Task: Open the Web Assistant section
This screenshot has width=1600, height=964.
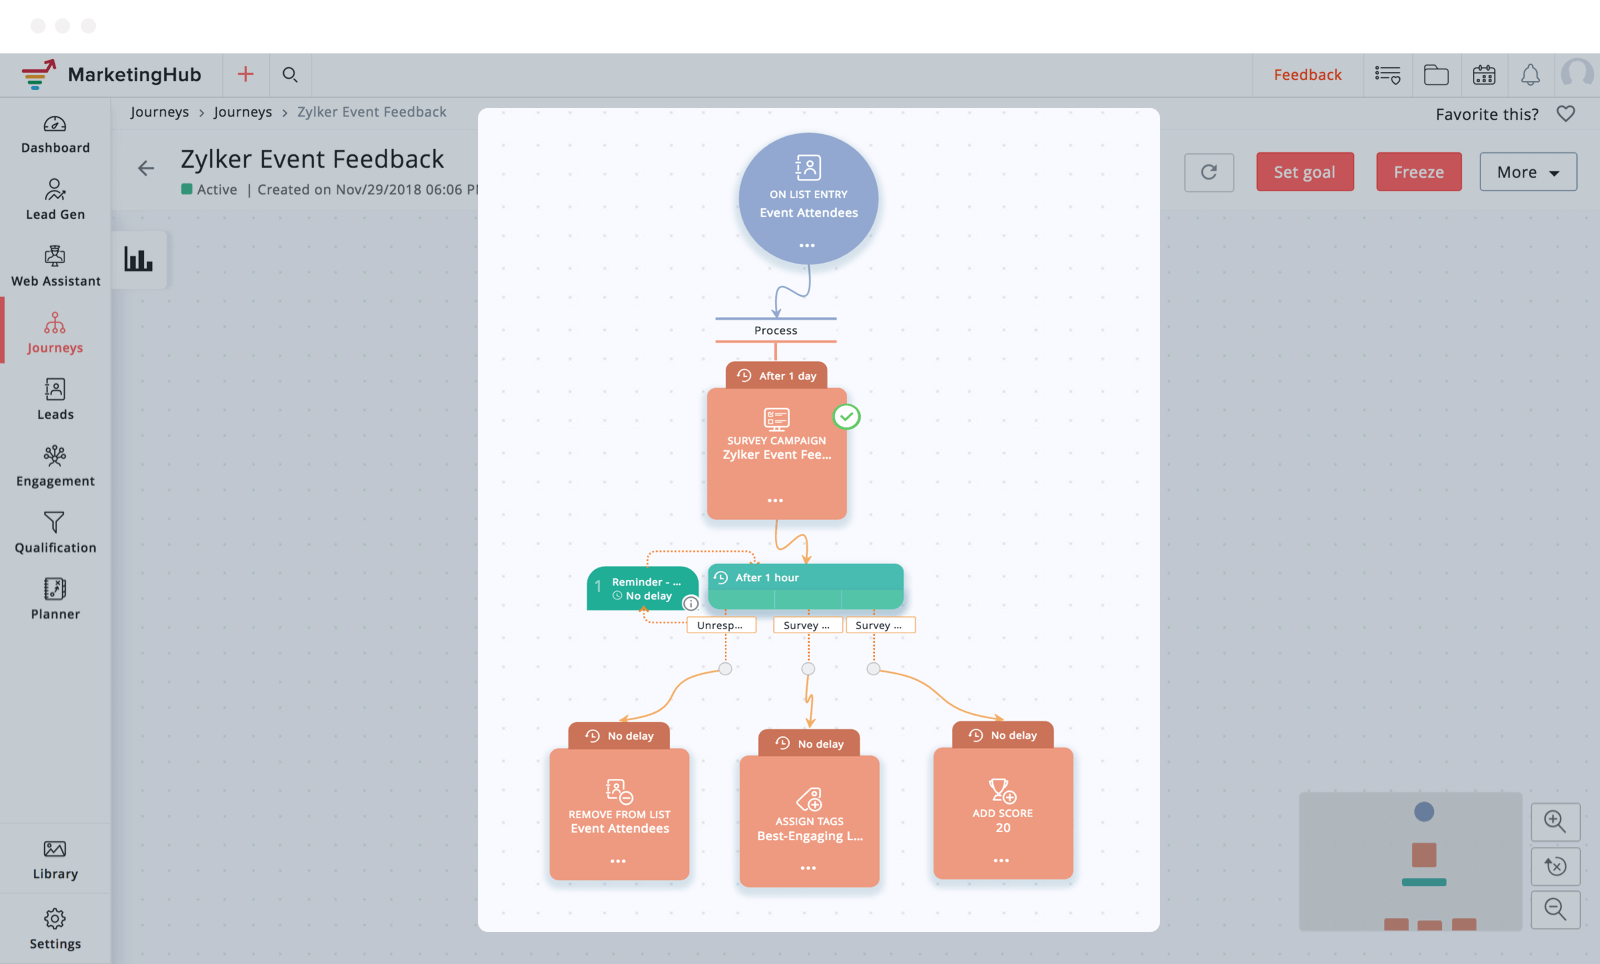Action: pyautogui.click(x=55, y=267)
